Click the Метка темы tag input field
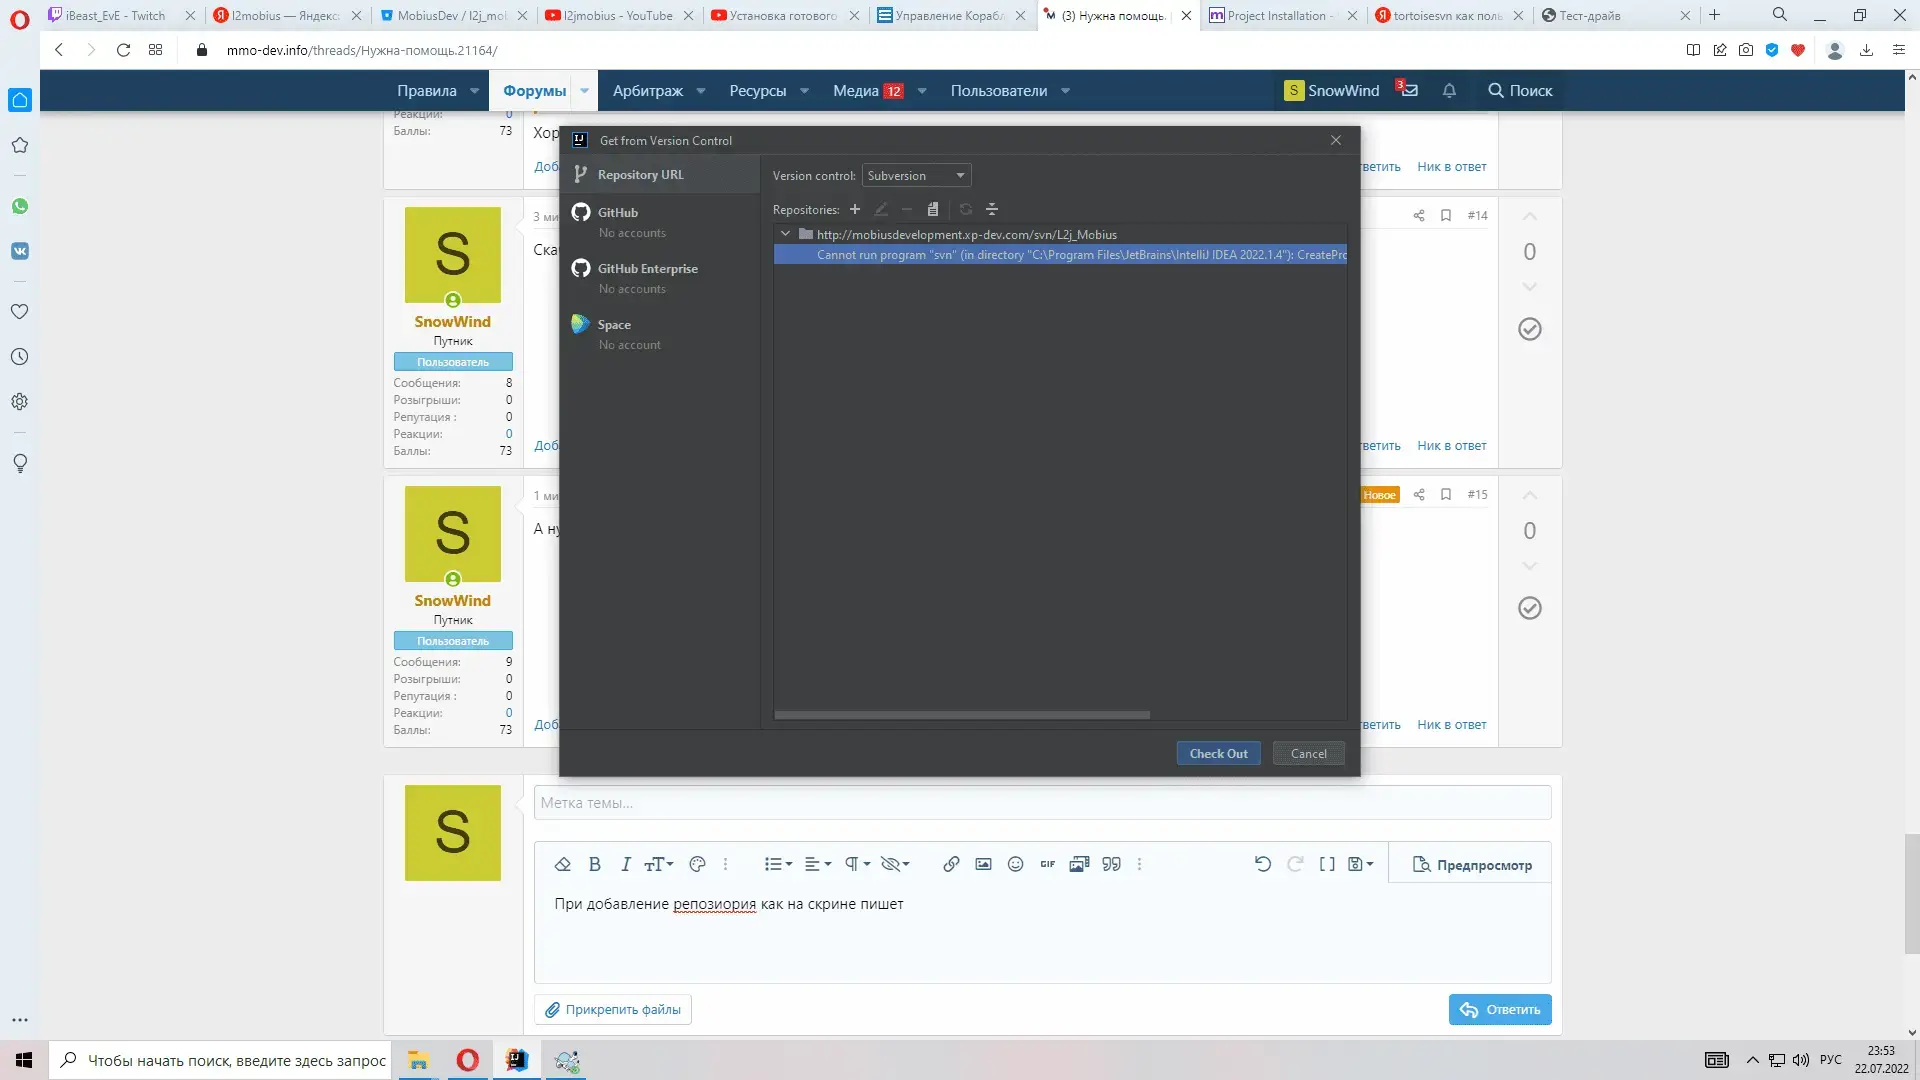This screenshot has width=1920, height=1080. click(x=1042, y=803)
